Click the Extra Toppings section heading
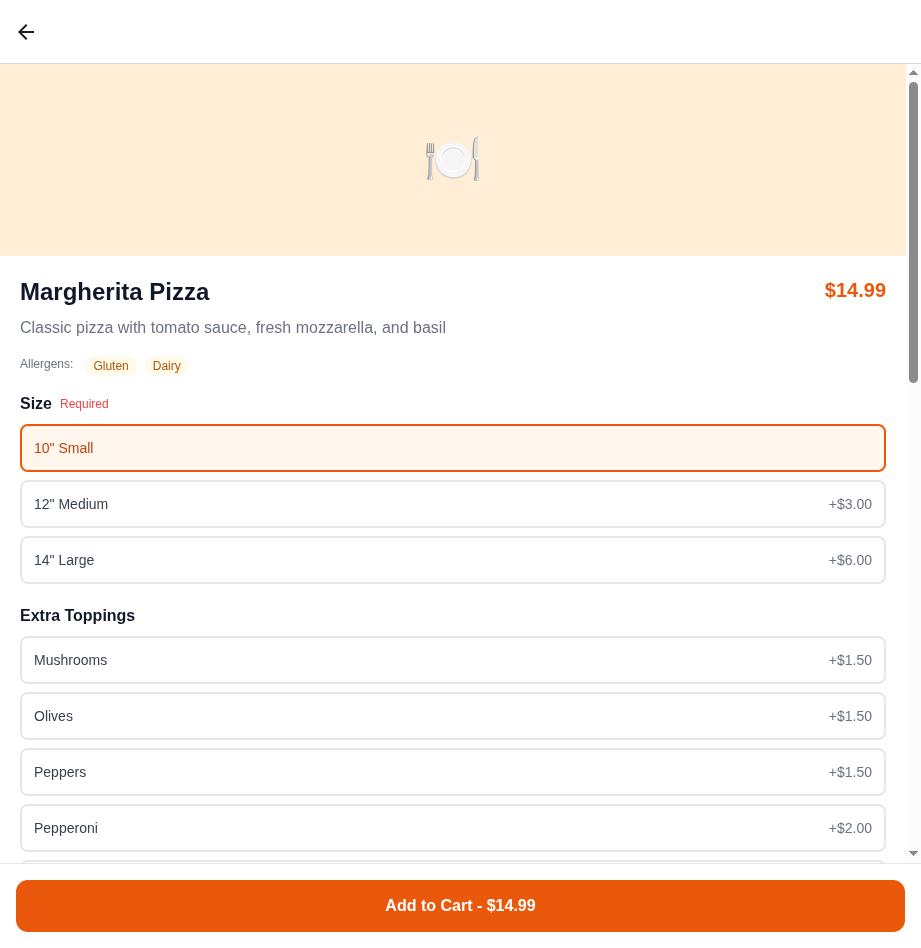The width and height of the screenshot is (921, 948). pos(77,615)
